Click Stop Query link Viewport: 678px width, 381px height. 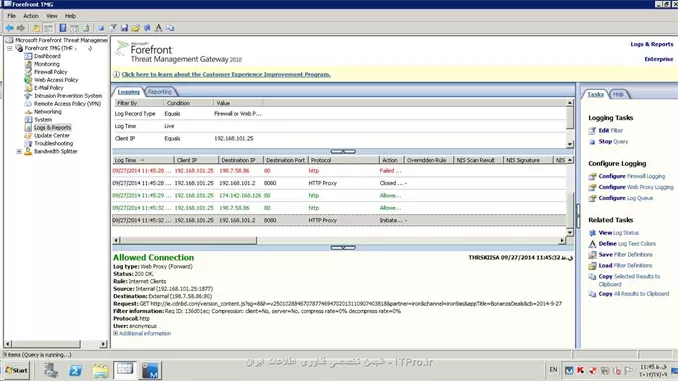pos(613,141)
